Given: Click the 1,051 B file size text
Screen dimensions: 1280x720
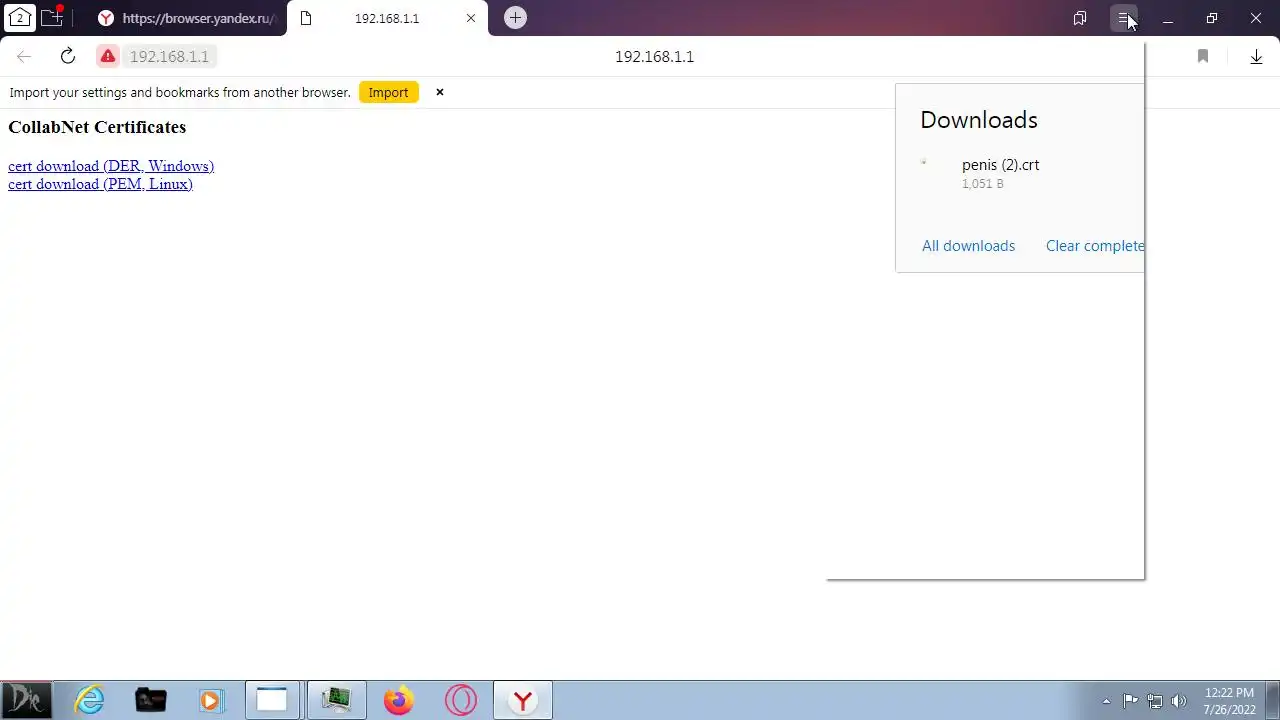Looking at the screenshot, I should click(x=982, y=184).
